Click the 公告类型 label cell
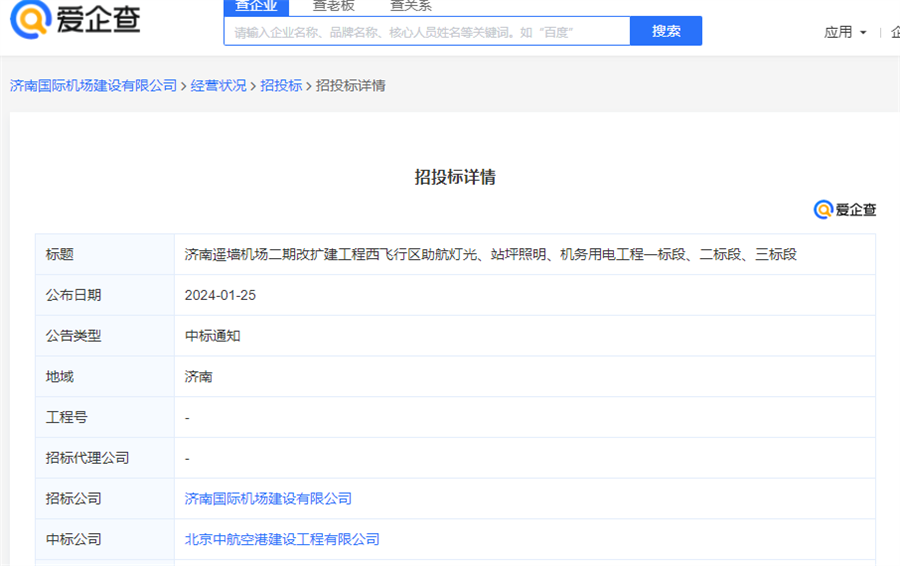This screenshot has width=900, height=566. pyautogui.click(x=105, y=336)
